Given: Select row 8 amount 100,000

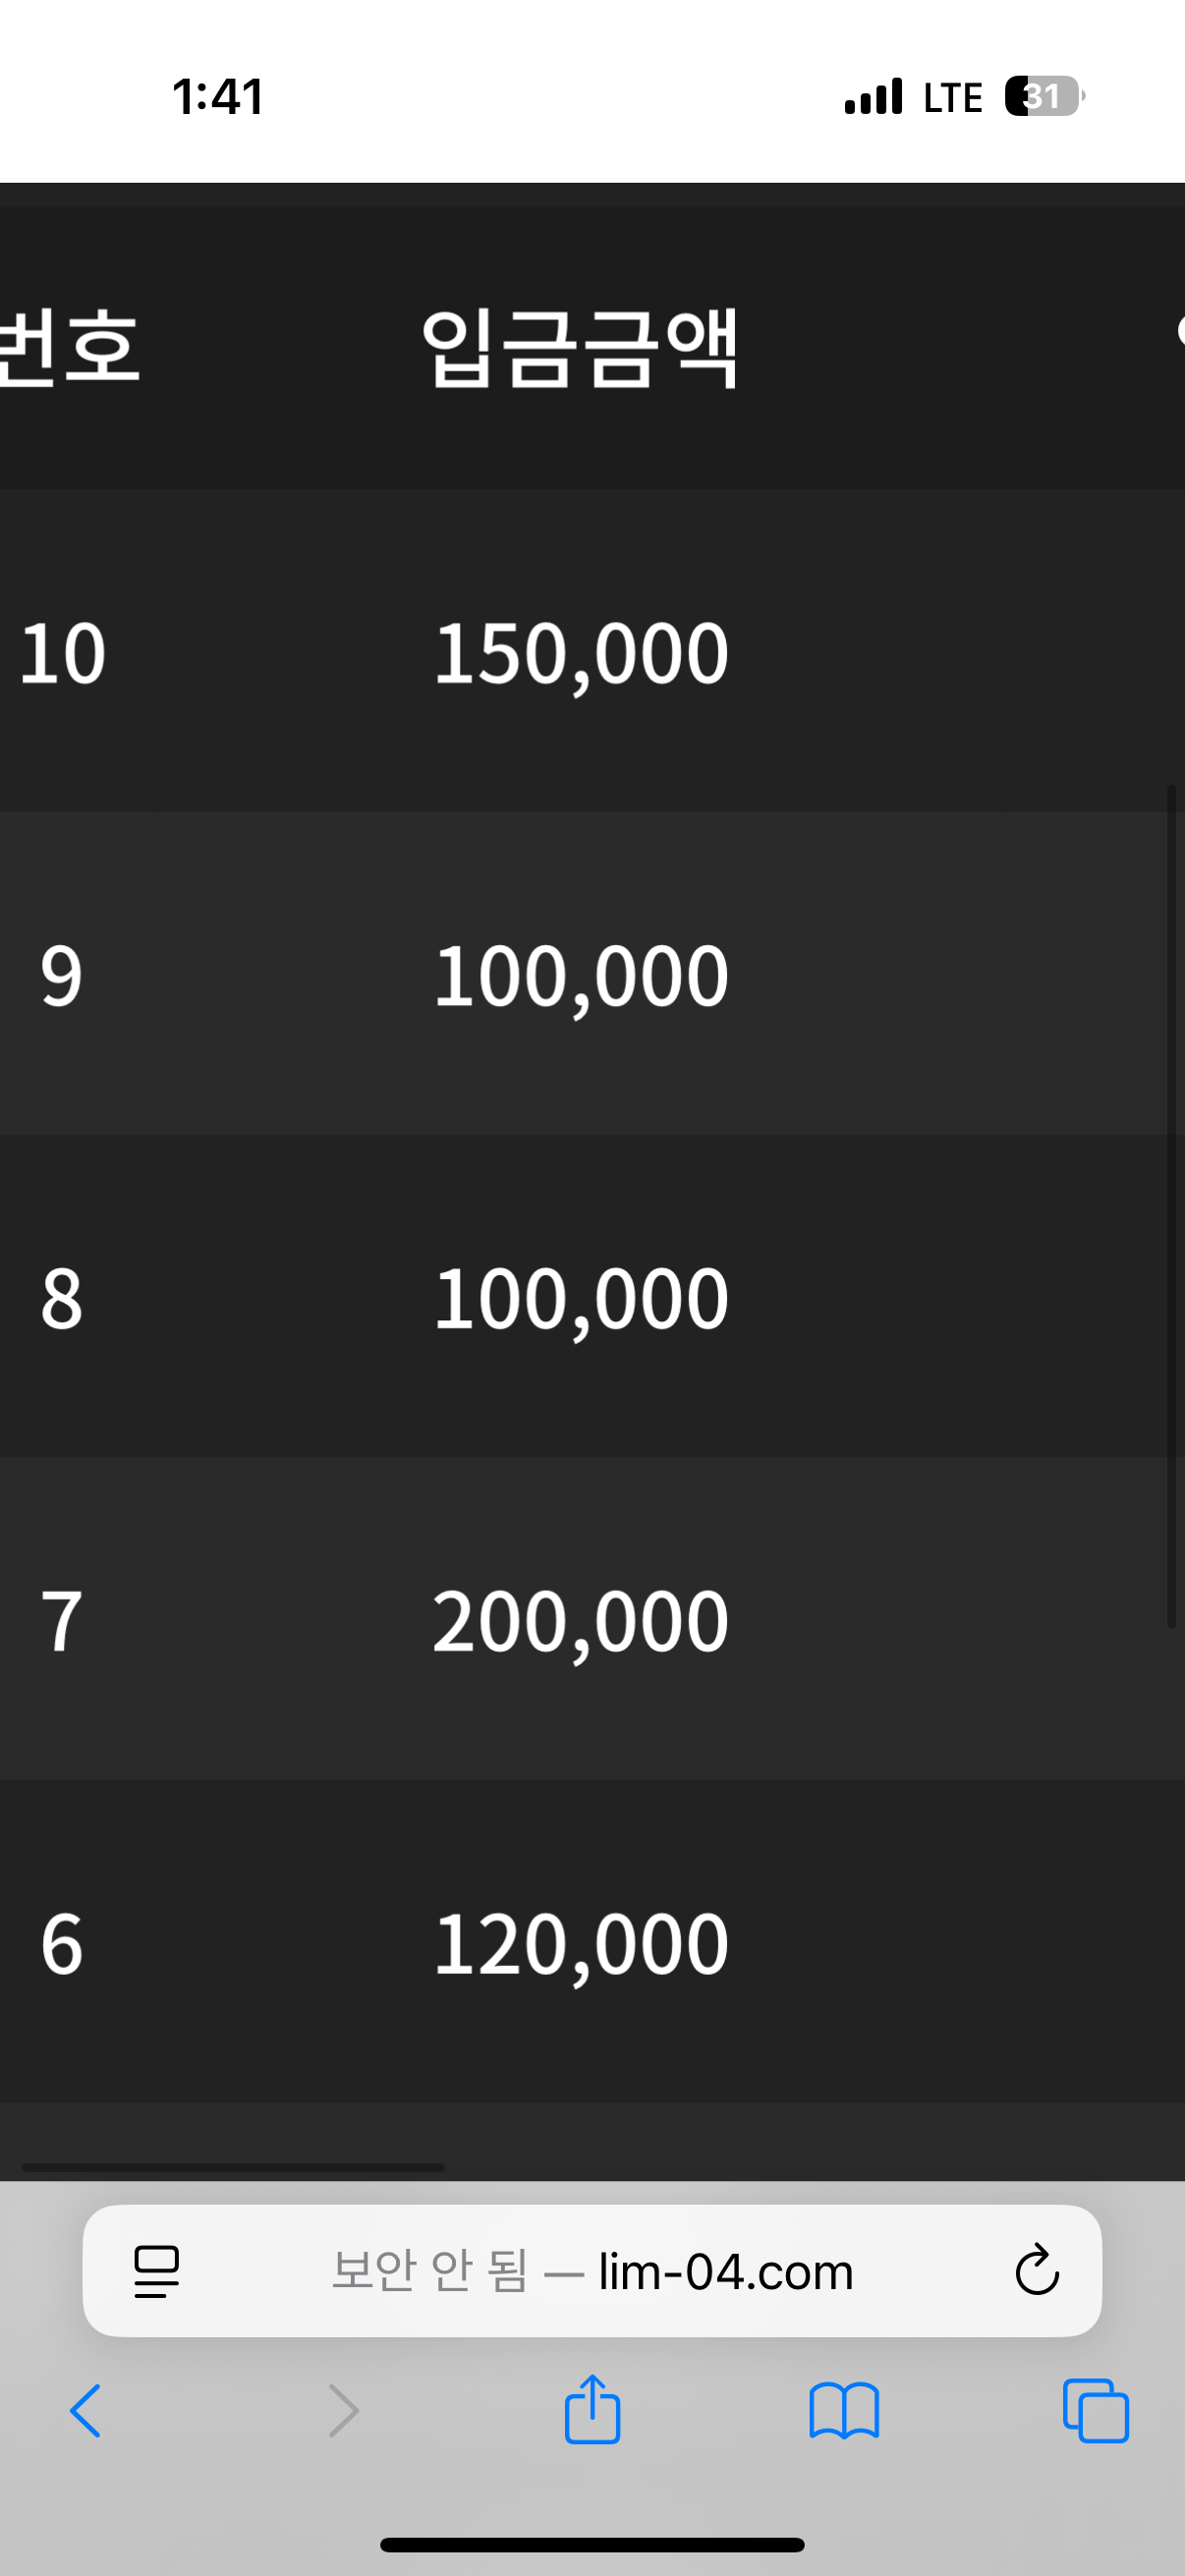Looking at the screenshot, I should (x=581, y=1298).
